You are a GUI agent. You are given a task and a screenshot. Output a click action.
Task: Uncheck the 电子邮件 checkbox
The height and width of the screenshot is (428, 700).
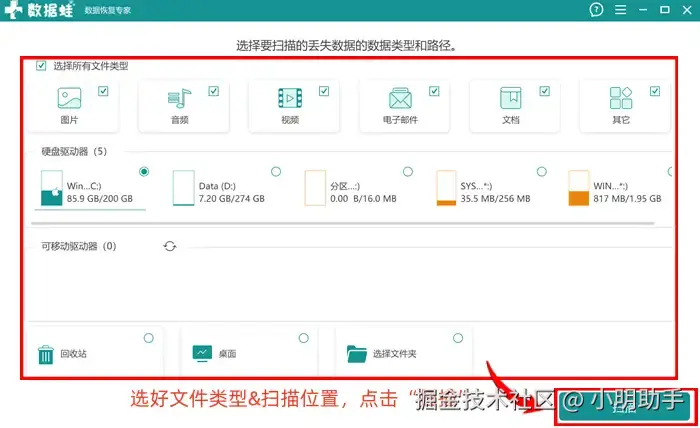point(434,91)
